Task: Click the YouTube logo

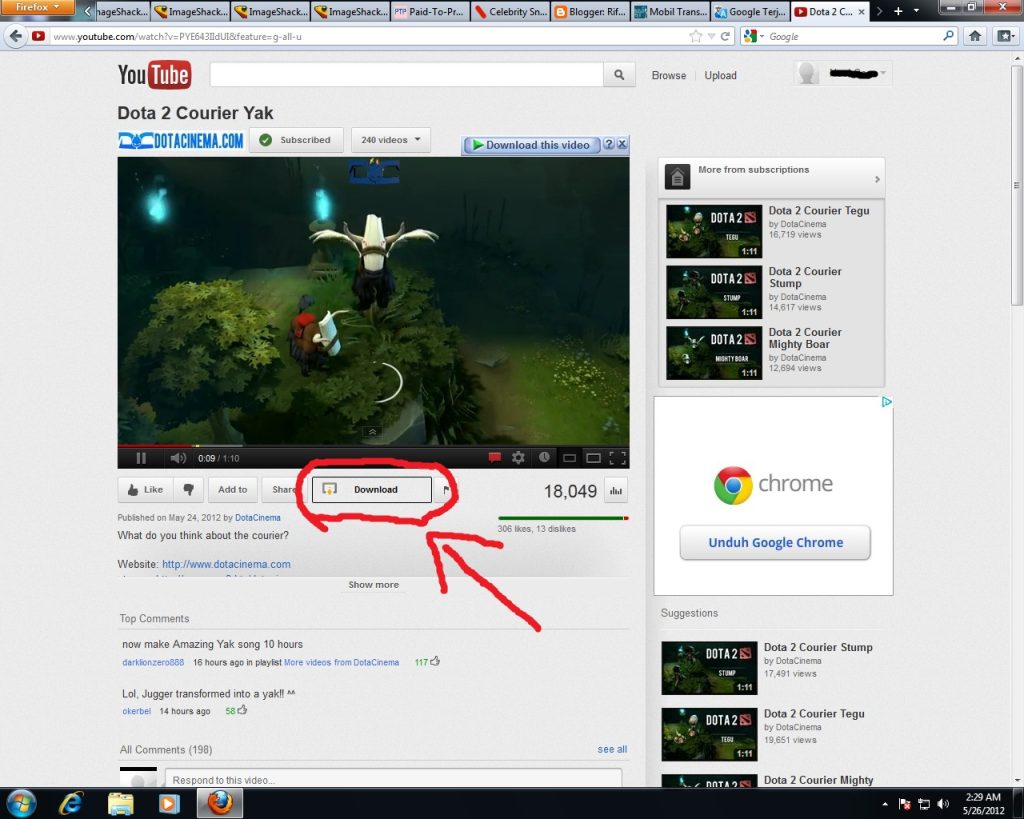Action: 154,74
